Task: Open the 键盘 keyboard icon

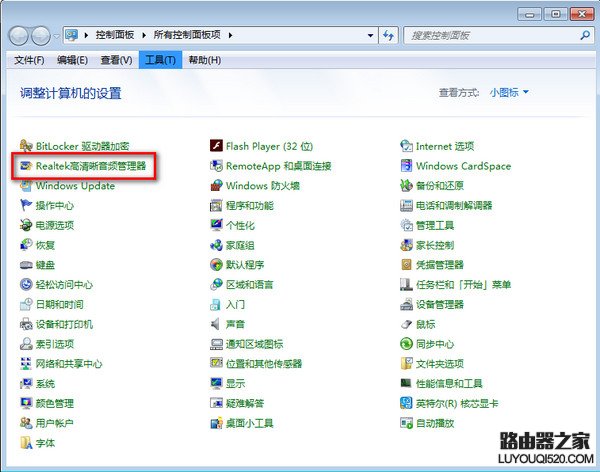Action: [26, 265]
